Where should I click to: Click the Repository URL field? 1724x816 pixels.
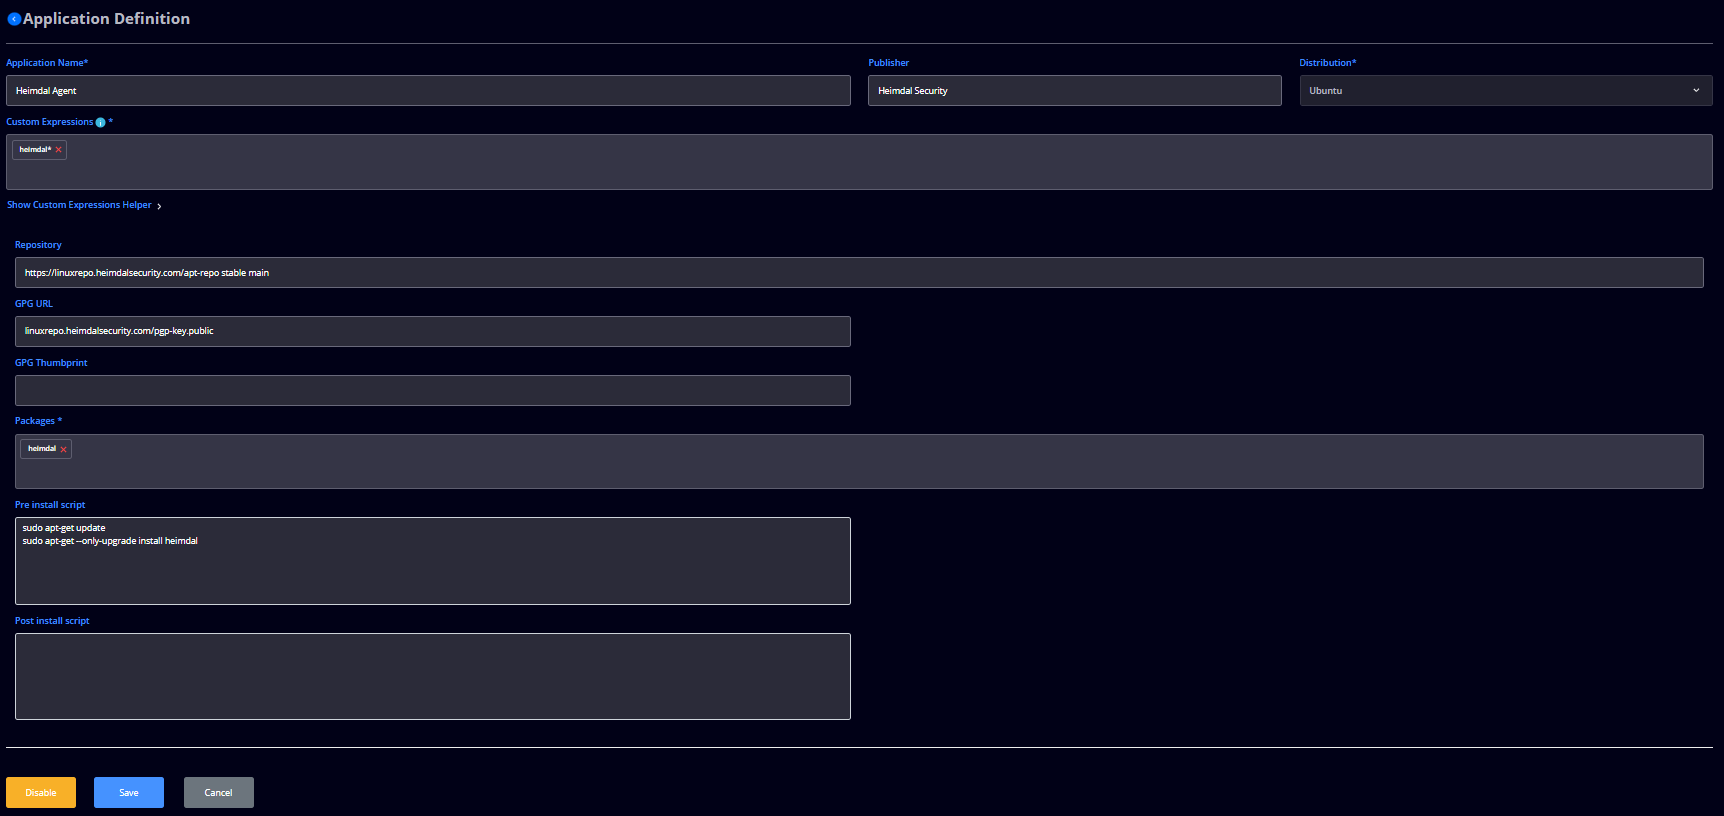pyautogui.click(x=859, y=273)
